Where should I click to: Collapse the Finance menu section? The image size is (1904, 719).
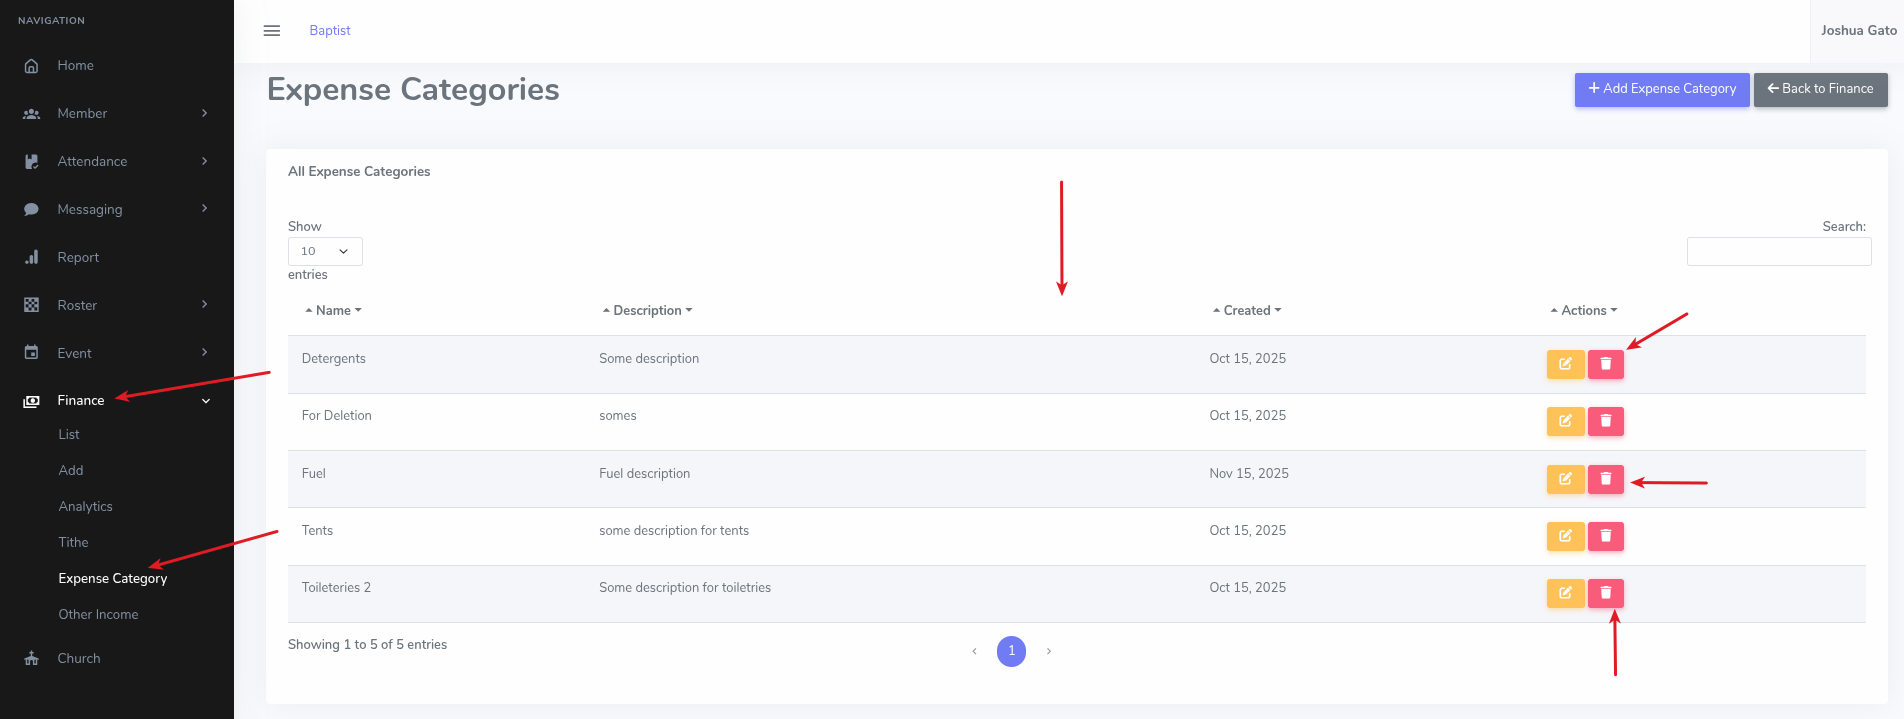click(x=206, y=401)
